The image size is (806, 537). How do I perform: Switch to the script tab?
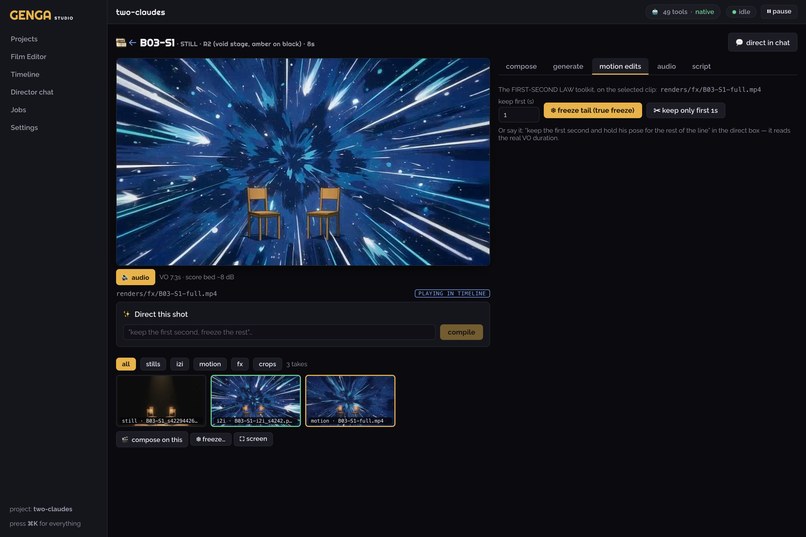click(x=701, y=66)
